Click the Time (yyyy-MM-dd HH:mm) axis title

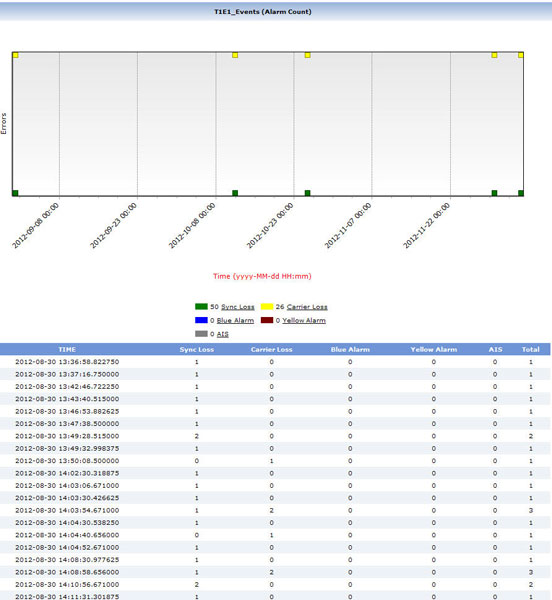point(262,276)
